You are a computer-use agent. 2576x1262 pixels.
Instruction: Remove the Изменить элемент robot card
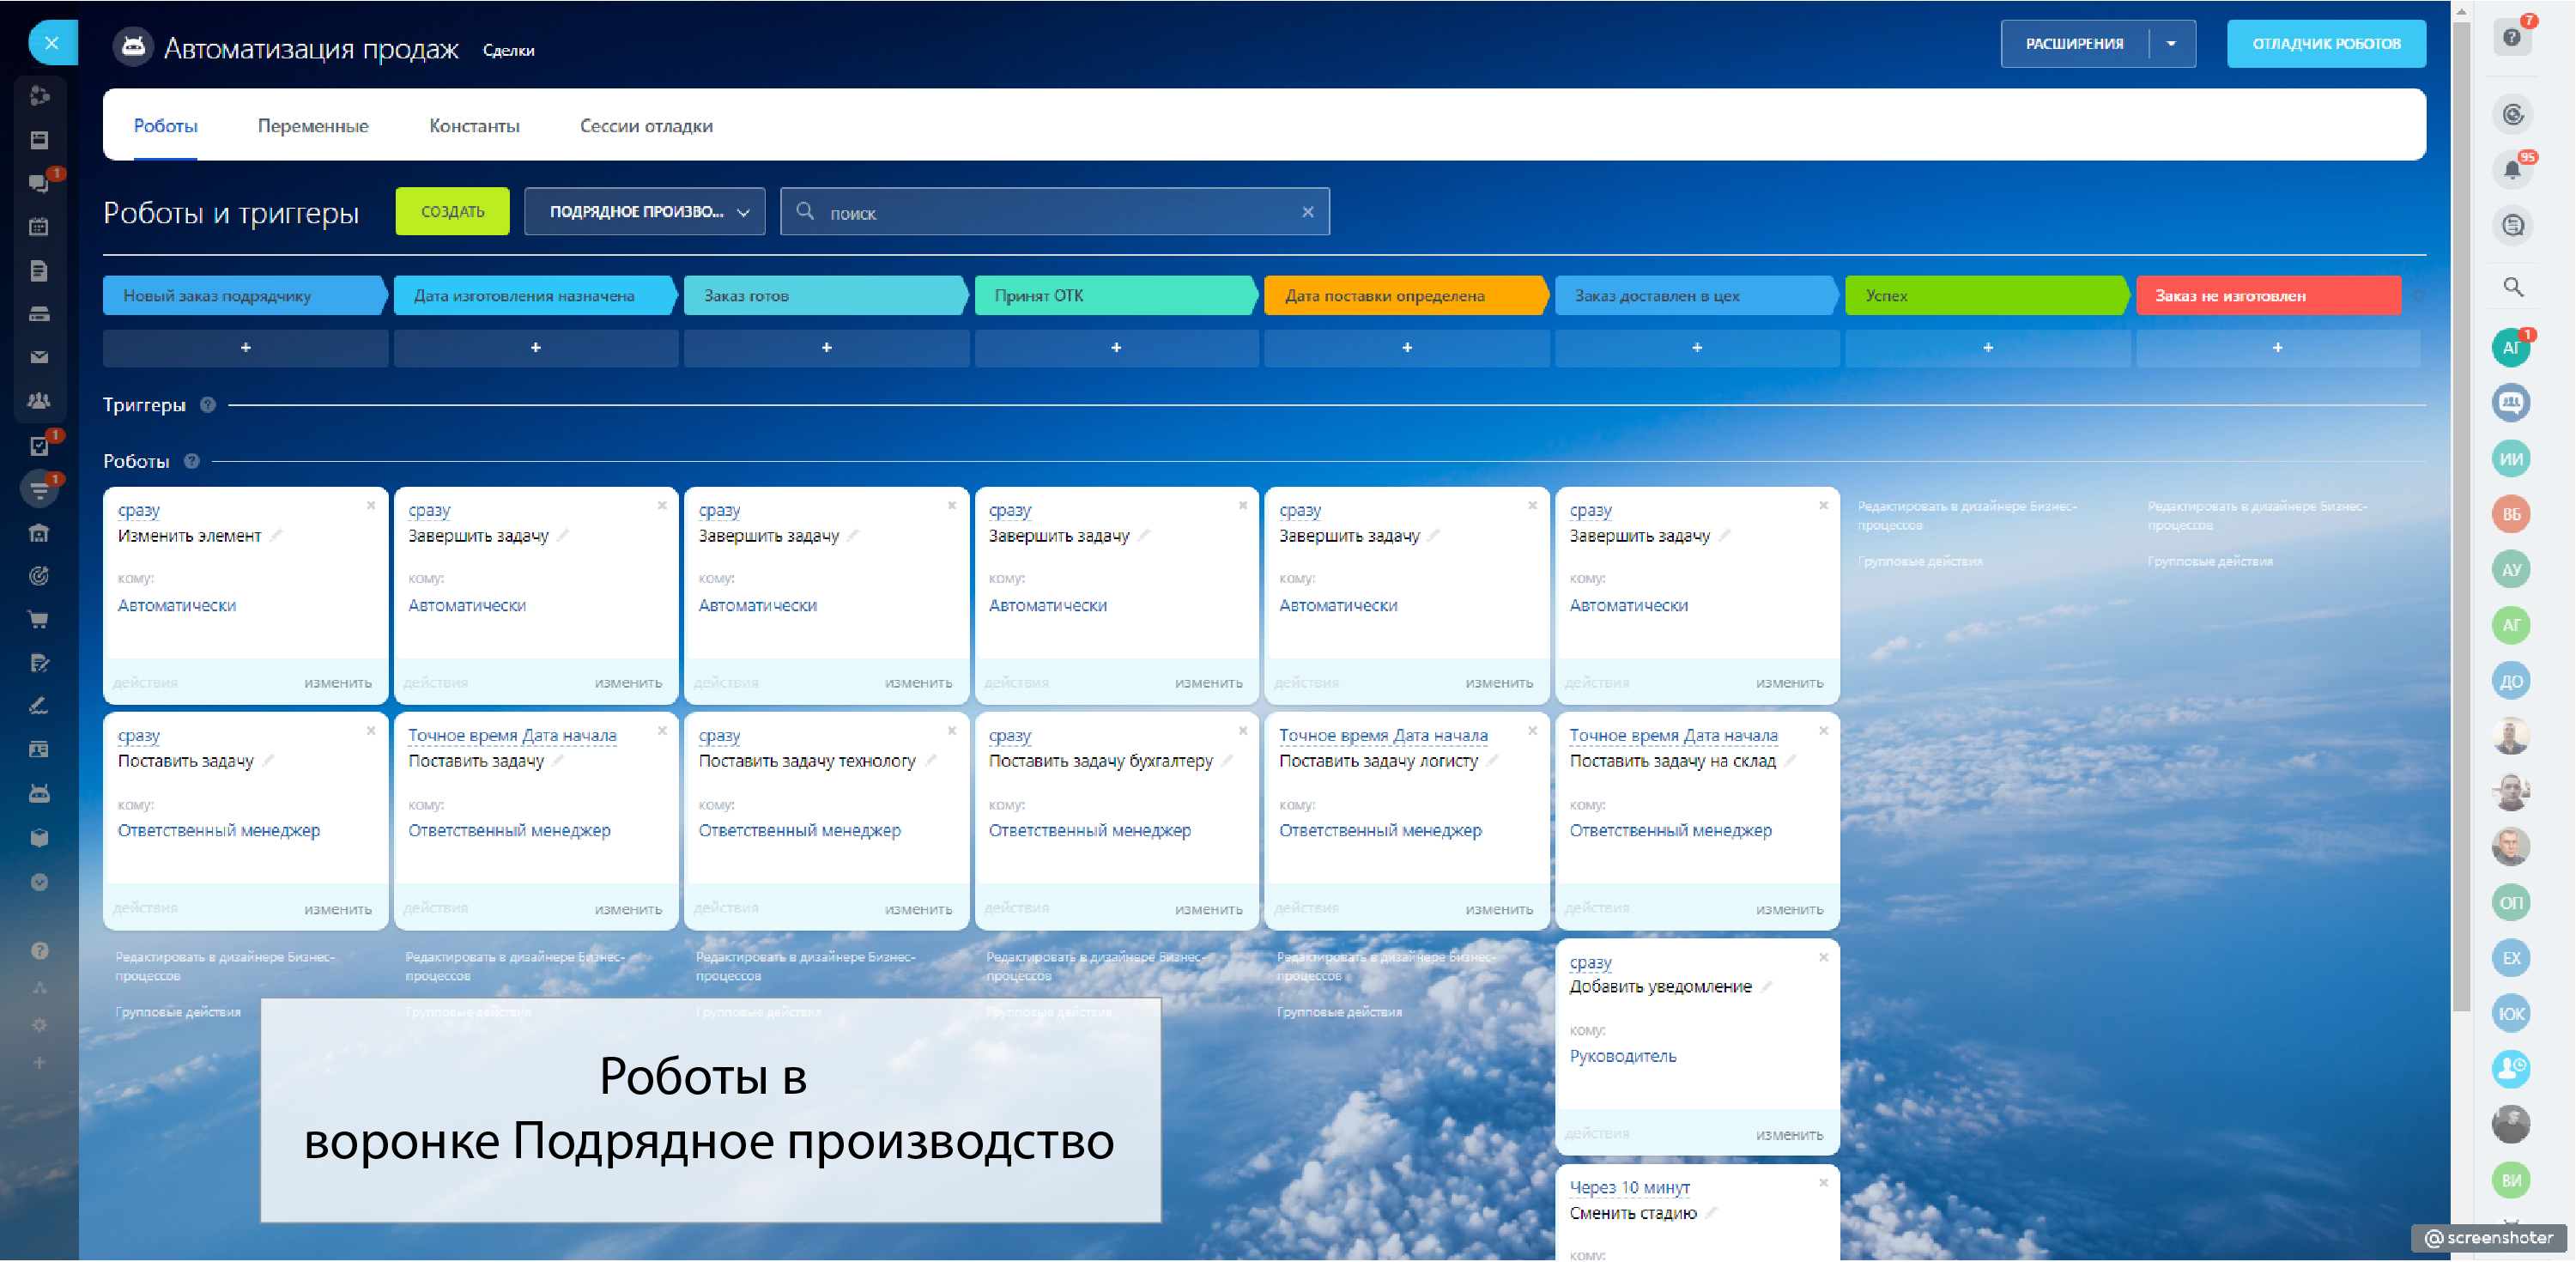pyautogui.click(x=371, y=506)
